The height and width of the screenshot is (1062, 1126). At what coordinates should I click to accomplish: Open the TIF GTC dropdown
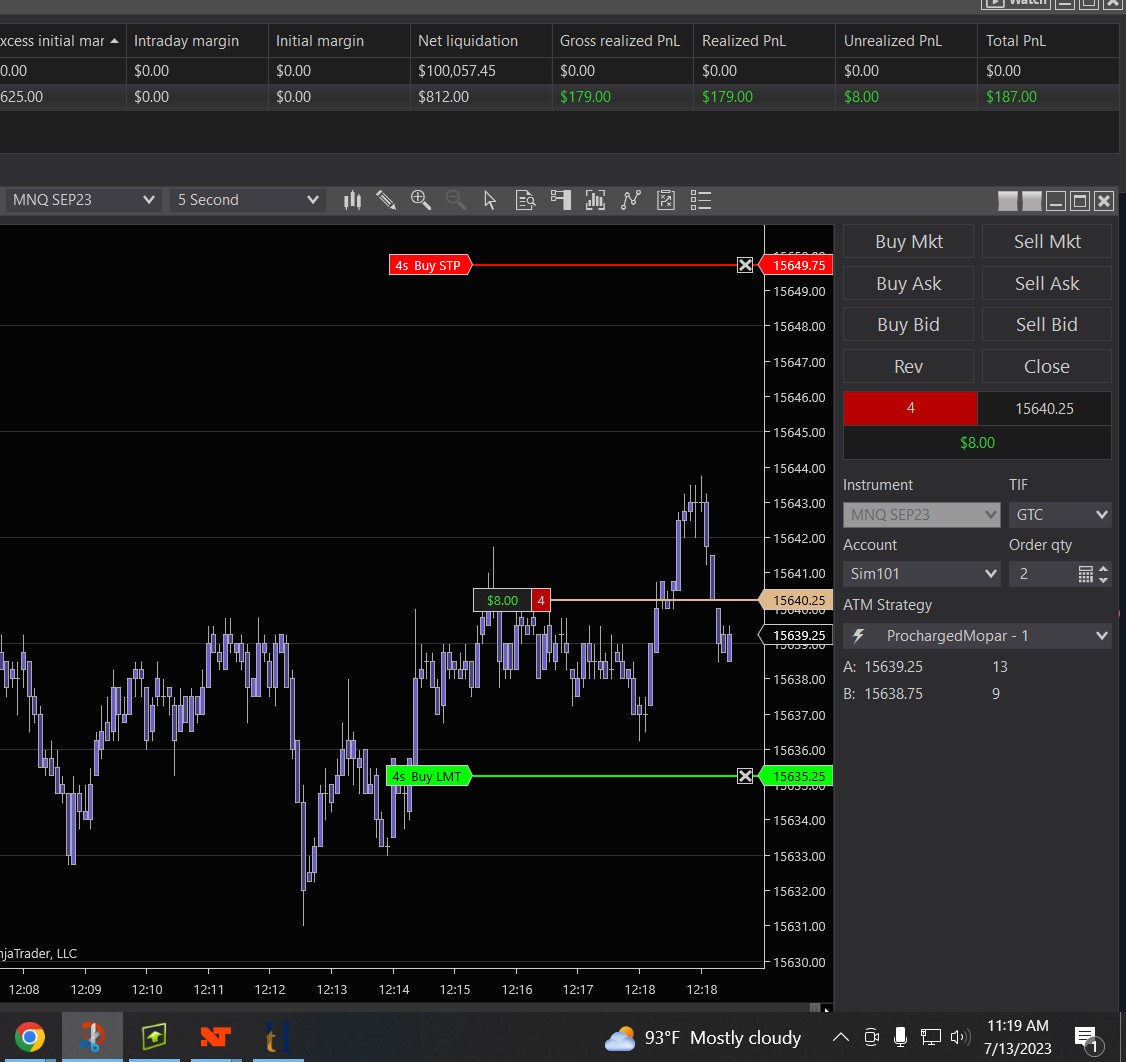(x=1059, y=515)
